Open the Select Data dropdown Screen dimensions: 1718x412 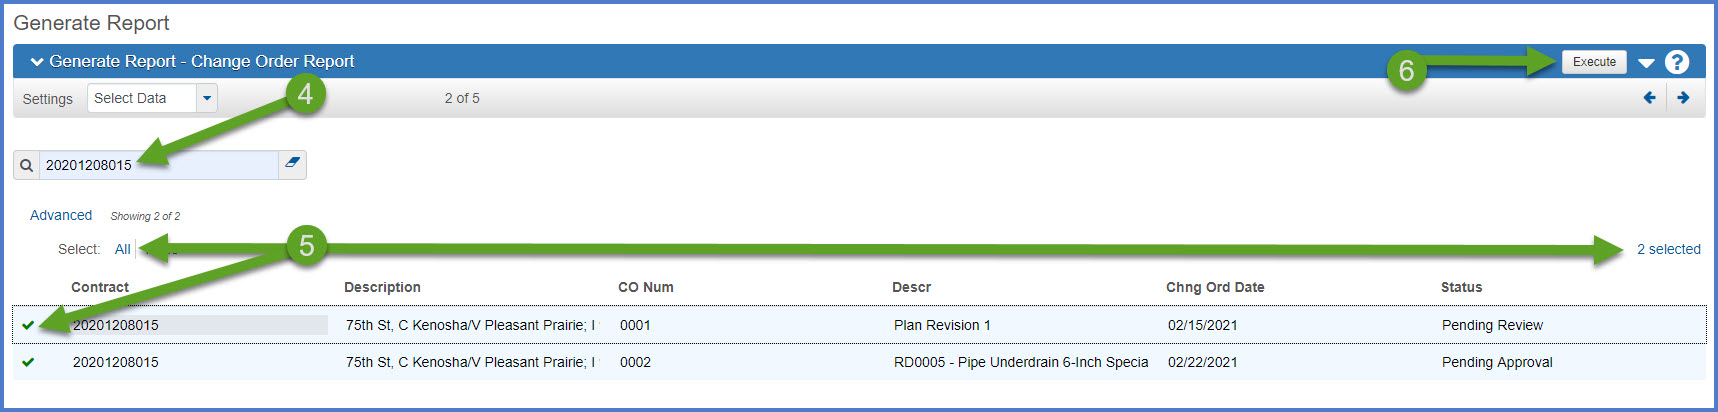pos(207,98)
